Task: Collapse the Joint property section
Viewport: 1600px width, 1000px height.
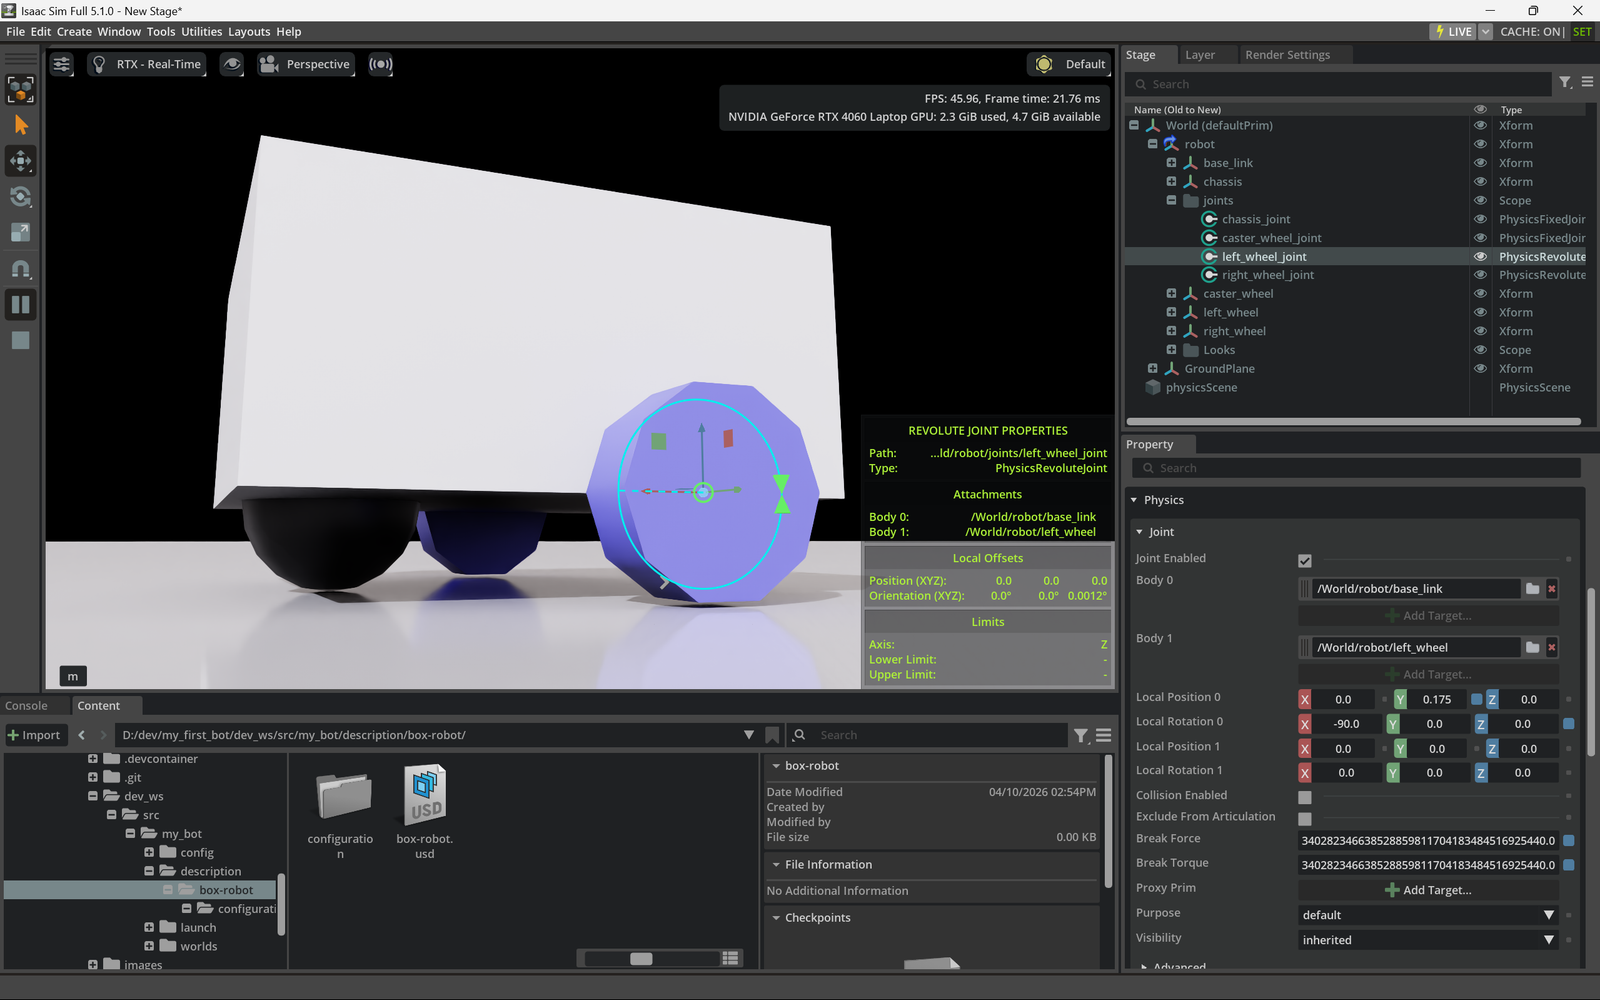Action: pyautogui.click(x=1140, y=532)
